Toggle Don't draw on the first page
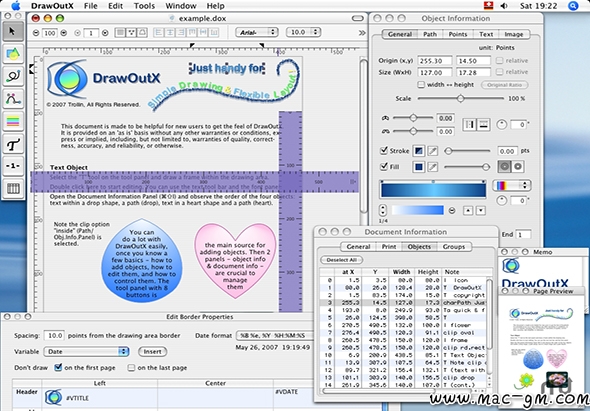This screenshot has width=590, height=411. tap(58, 367)
